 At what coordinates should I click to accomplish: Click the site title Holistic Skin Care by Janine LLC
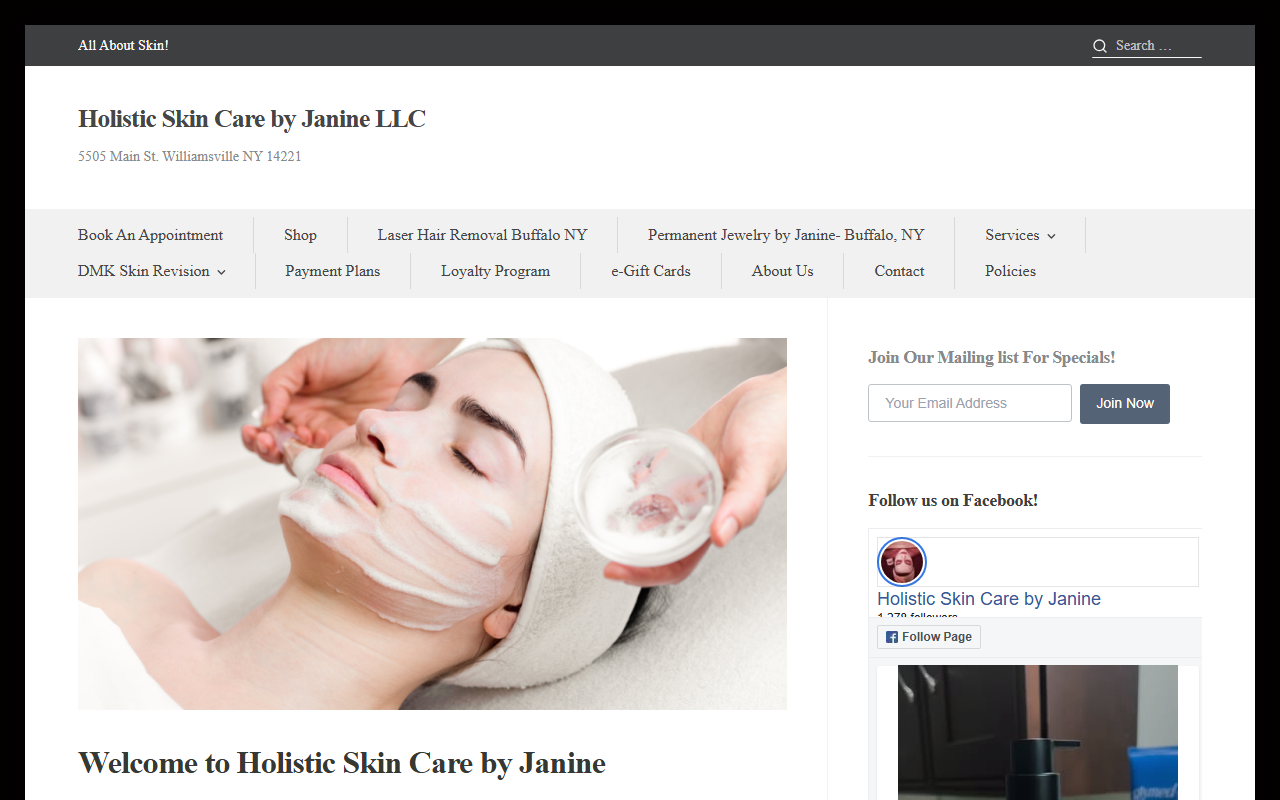click(252, 119)
